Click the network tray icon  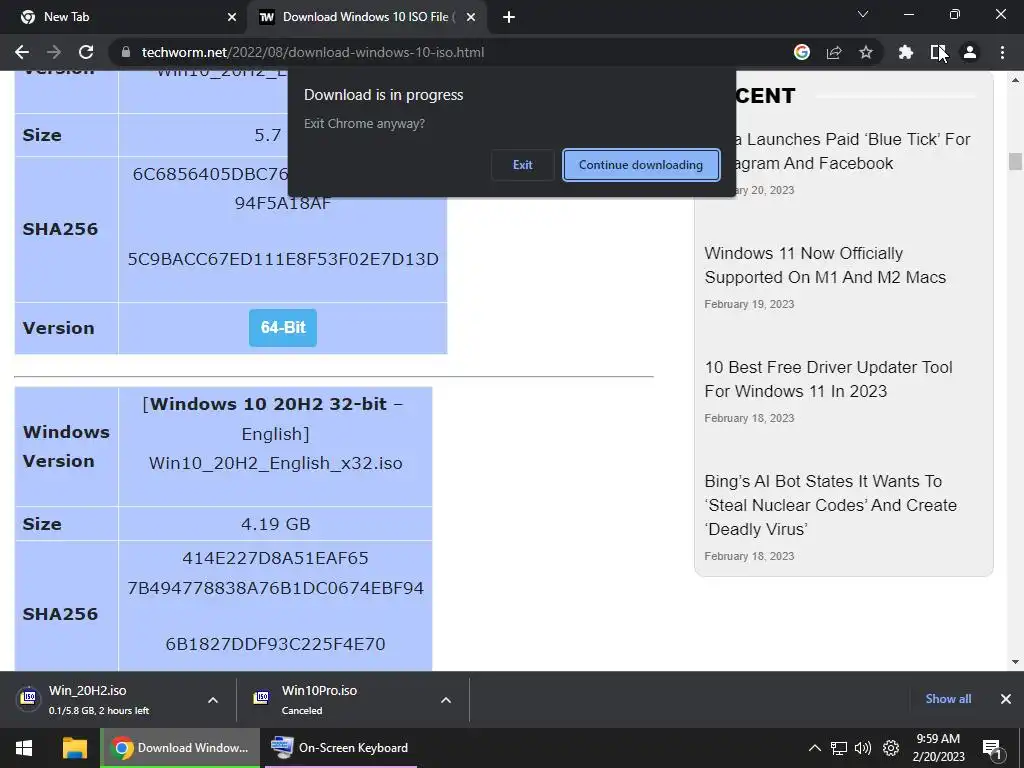tap(839, 748)
